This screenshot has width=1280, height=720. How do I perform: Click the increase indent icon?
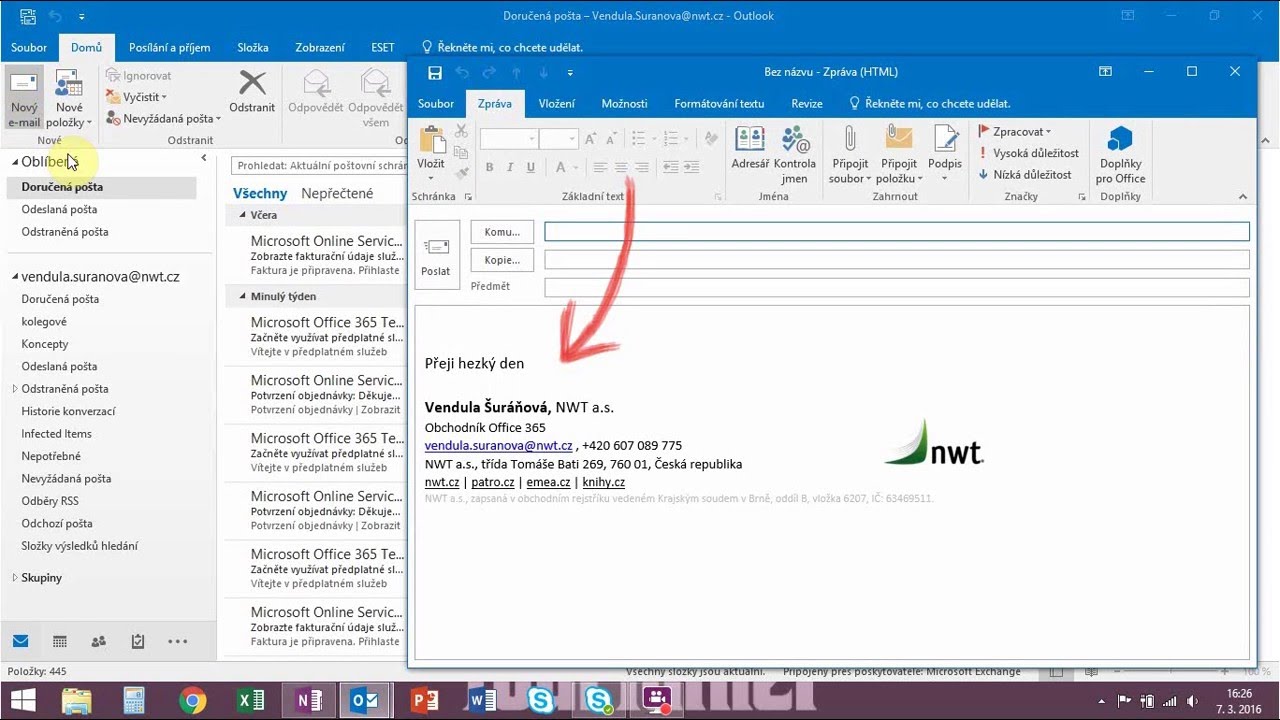click(x=692, y=167)
